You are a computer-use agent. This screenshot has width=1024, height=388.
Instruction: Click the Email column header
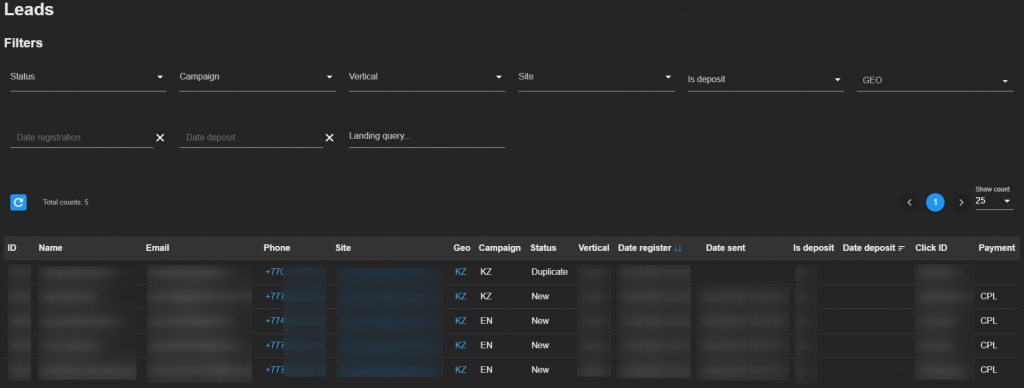(157, 248)
